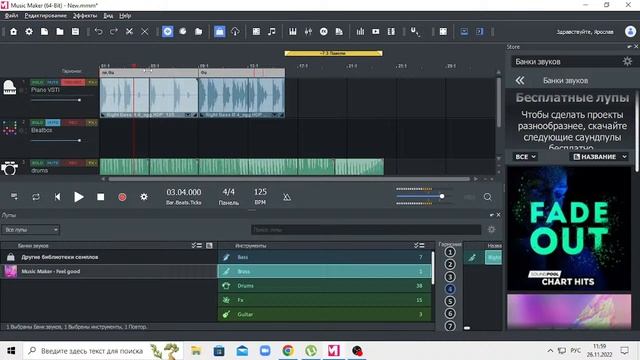The height and width of the screenshot is (360, 640).
Task: Open Другие библиотеки семплов entry
Action: point(109,257)
